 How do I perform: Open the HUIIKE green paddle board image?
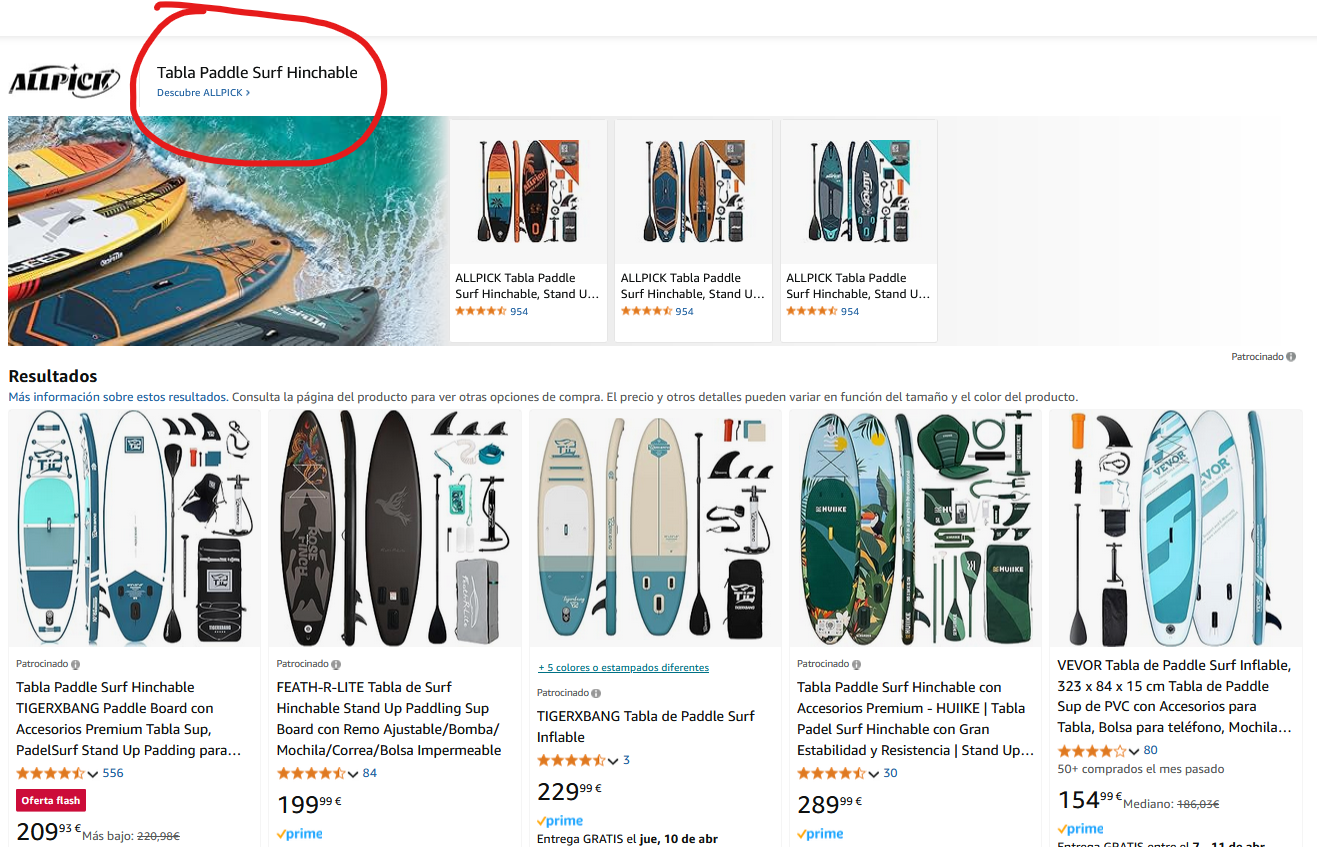click(914, 528)
